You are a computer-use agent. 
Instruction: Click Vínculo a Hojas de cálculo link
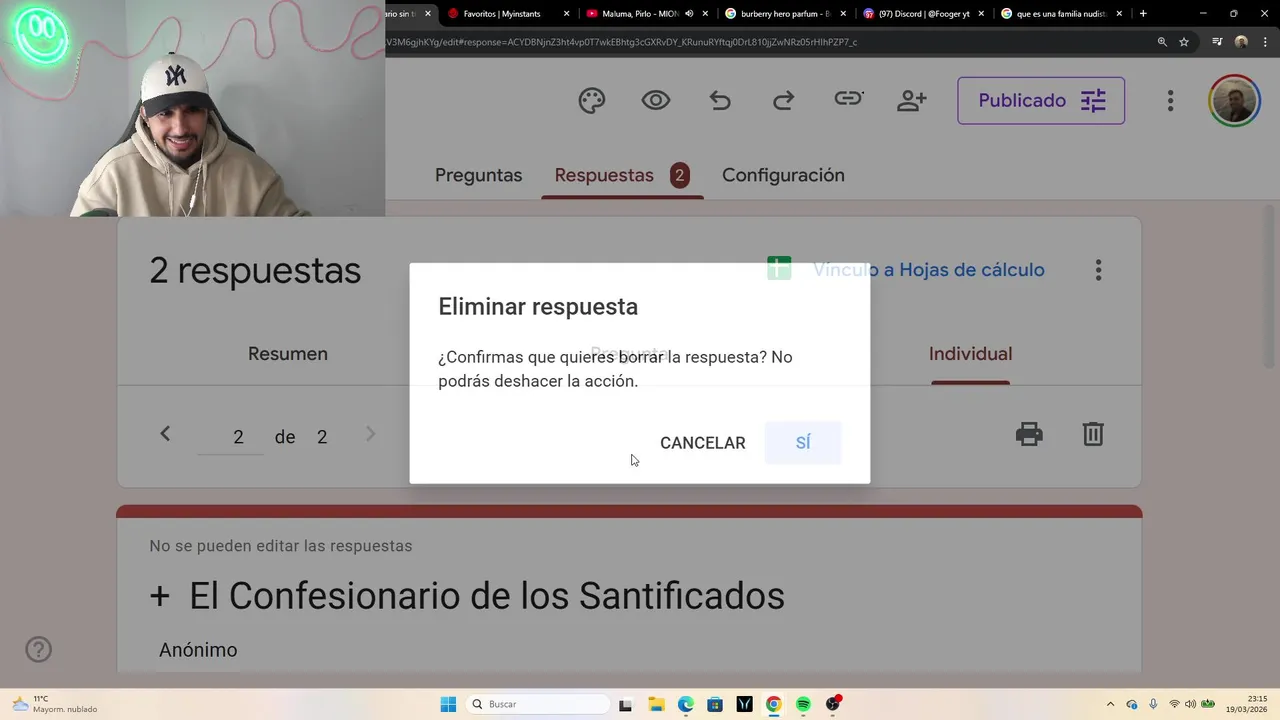point(928,270)
